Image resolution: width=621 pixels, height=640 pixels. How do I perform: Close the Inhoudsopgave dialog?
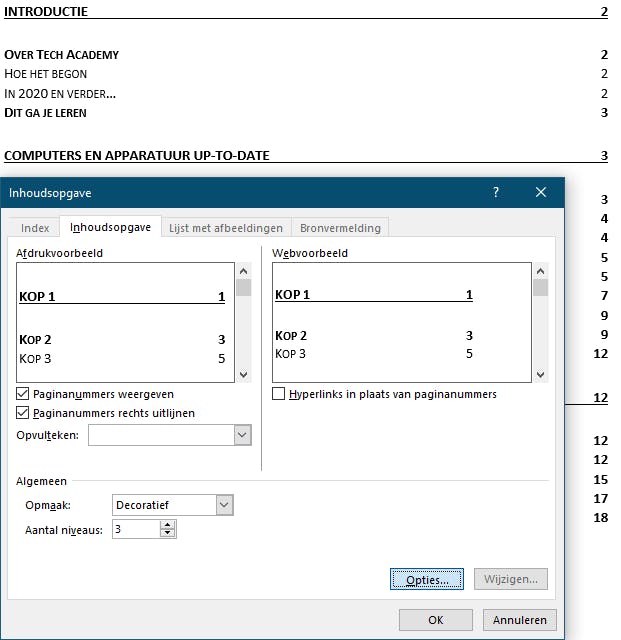(x=541, y=192)
